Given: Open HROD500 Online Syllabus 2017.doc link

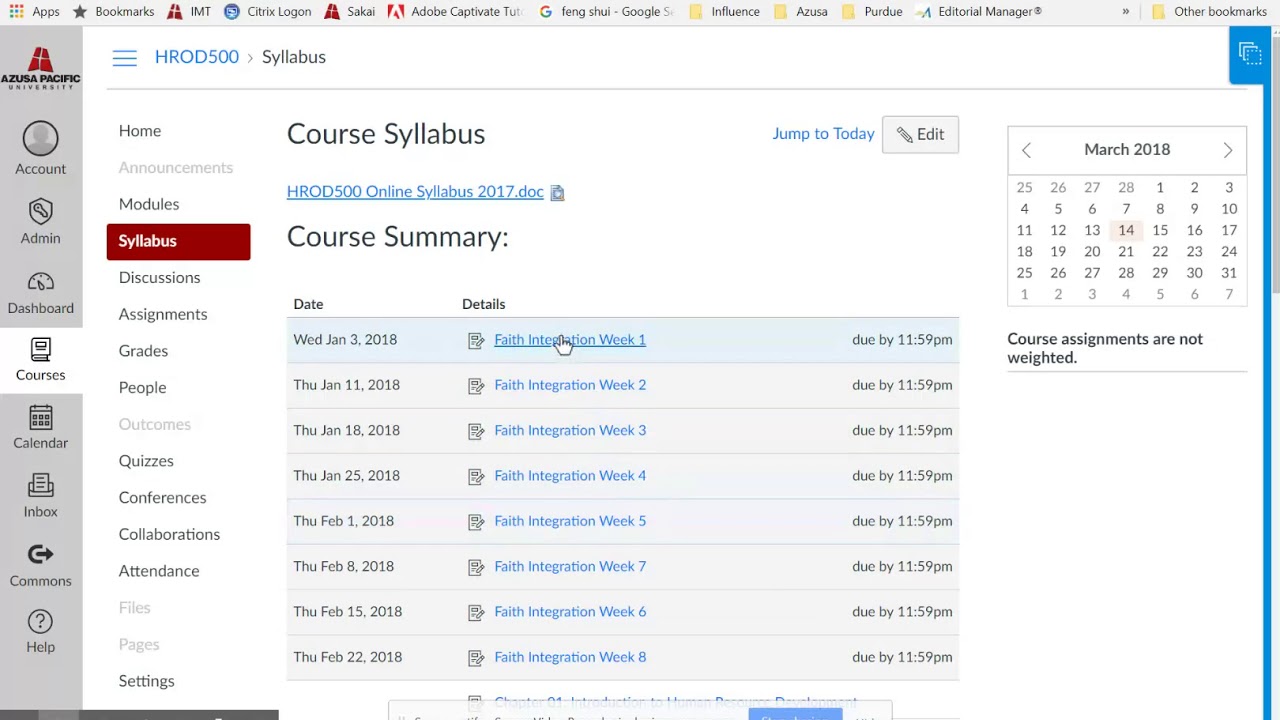Looking at the screenshot, I should click(x=415, y=192).
